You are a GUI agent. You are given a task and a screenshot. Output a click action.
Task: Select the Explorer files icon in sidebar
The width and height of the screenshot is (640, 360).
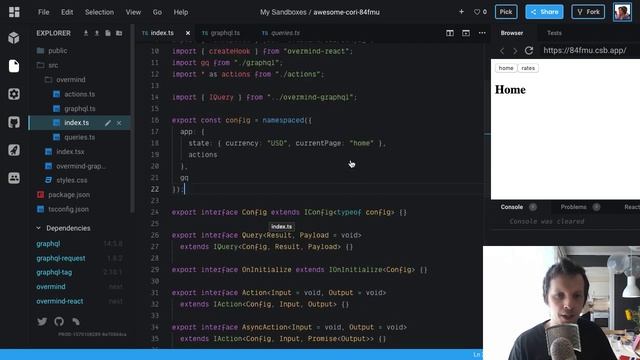click(14, 66)
